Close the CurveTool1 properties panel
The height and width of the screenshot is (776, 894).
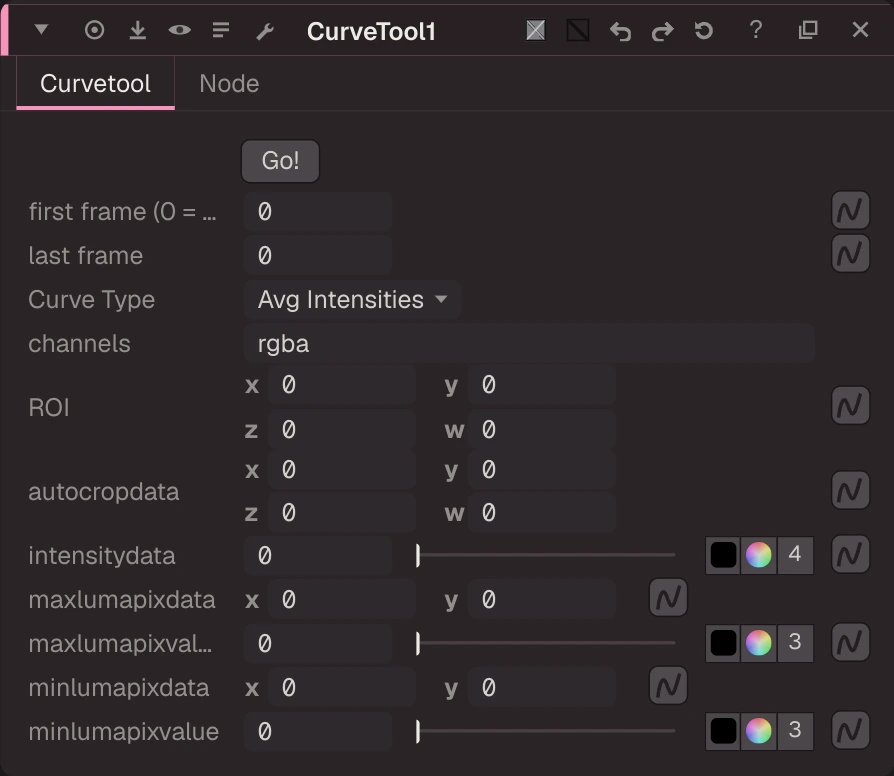click(860, 30)
